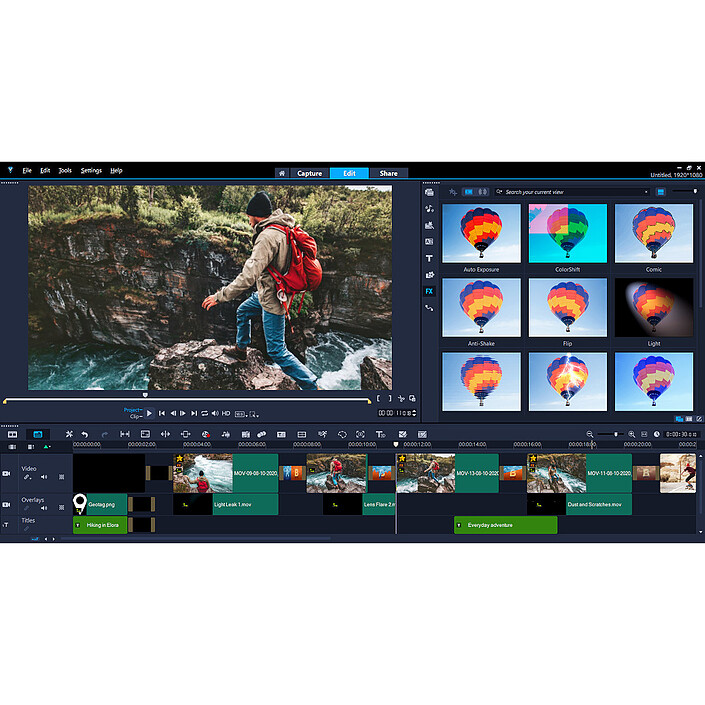705x705 pixels.
Task: Open the Record/Capture option
Action: pyautogui.click(x=205, y=434)
